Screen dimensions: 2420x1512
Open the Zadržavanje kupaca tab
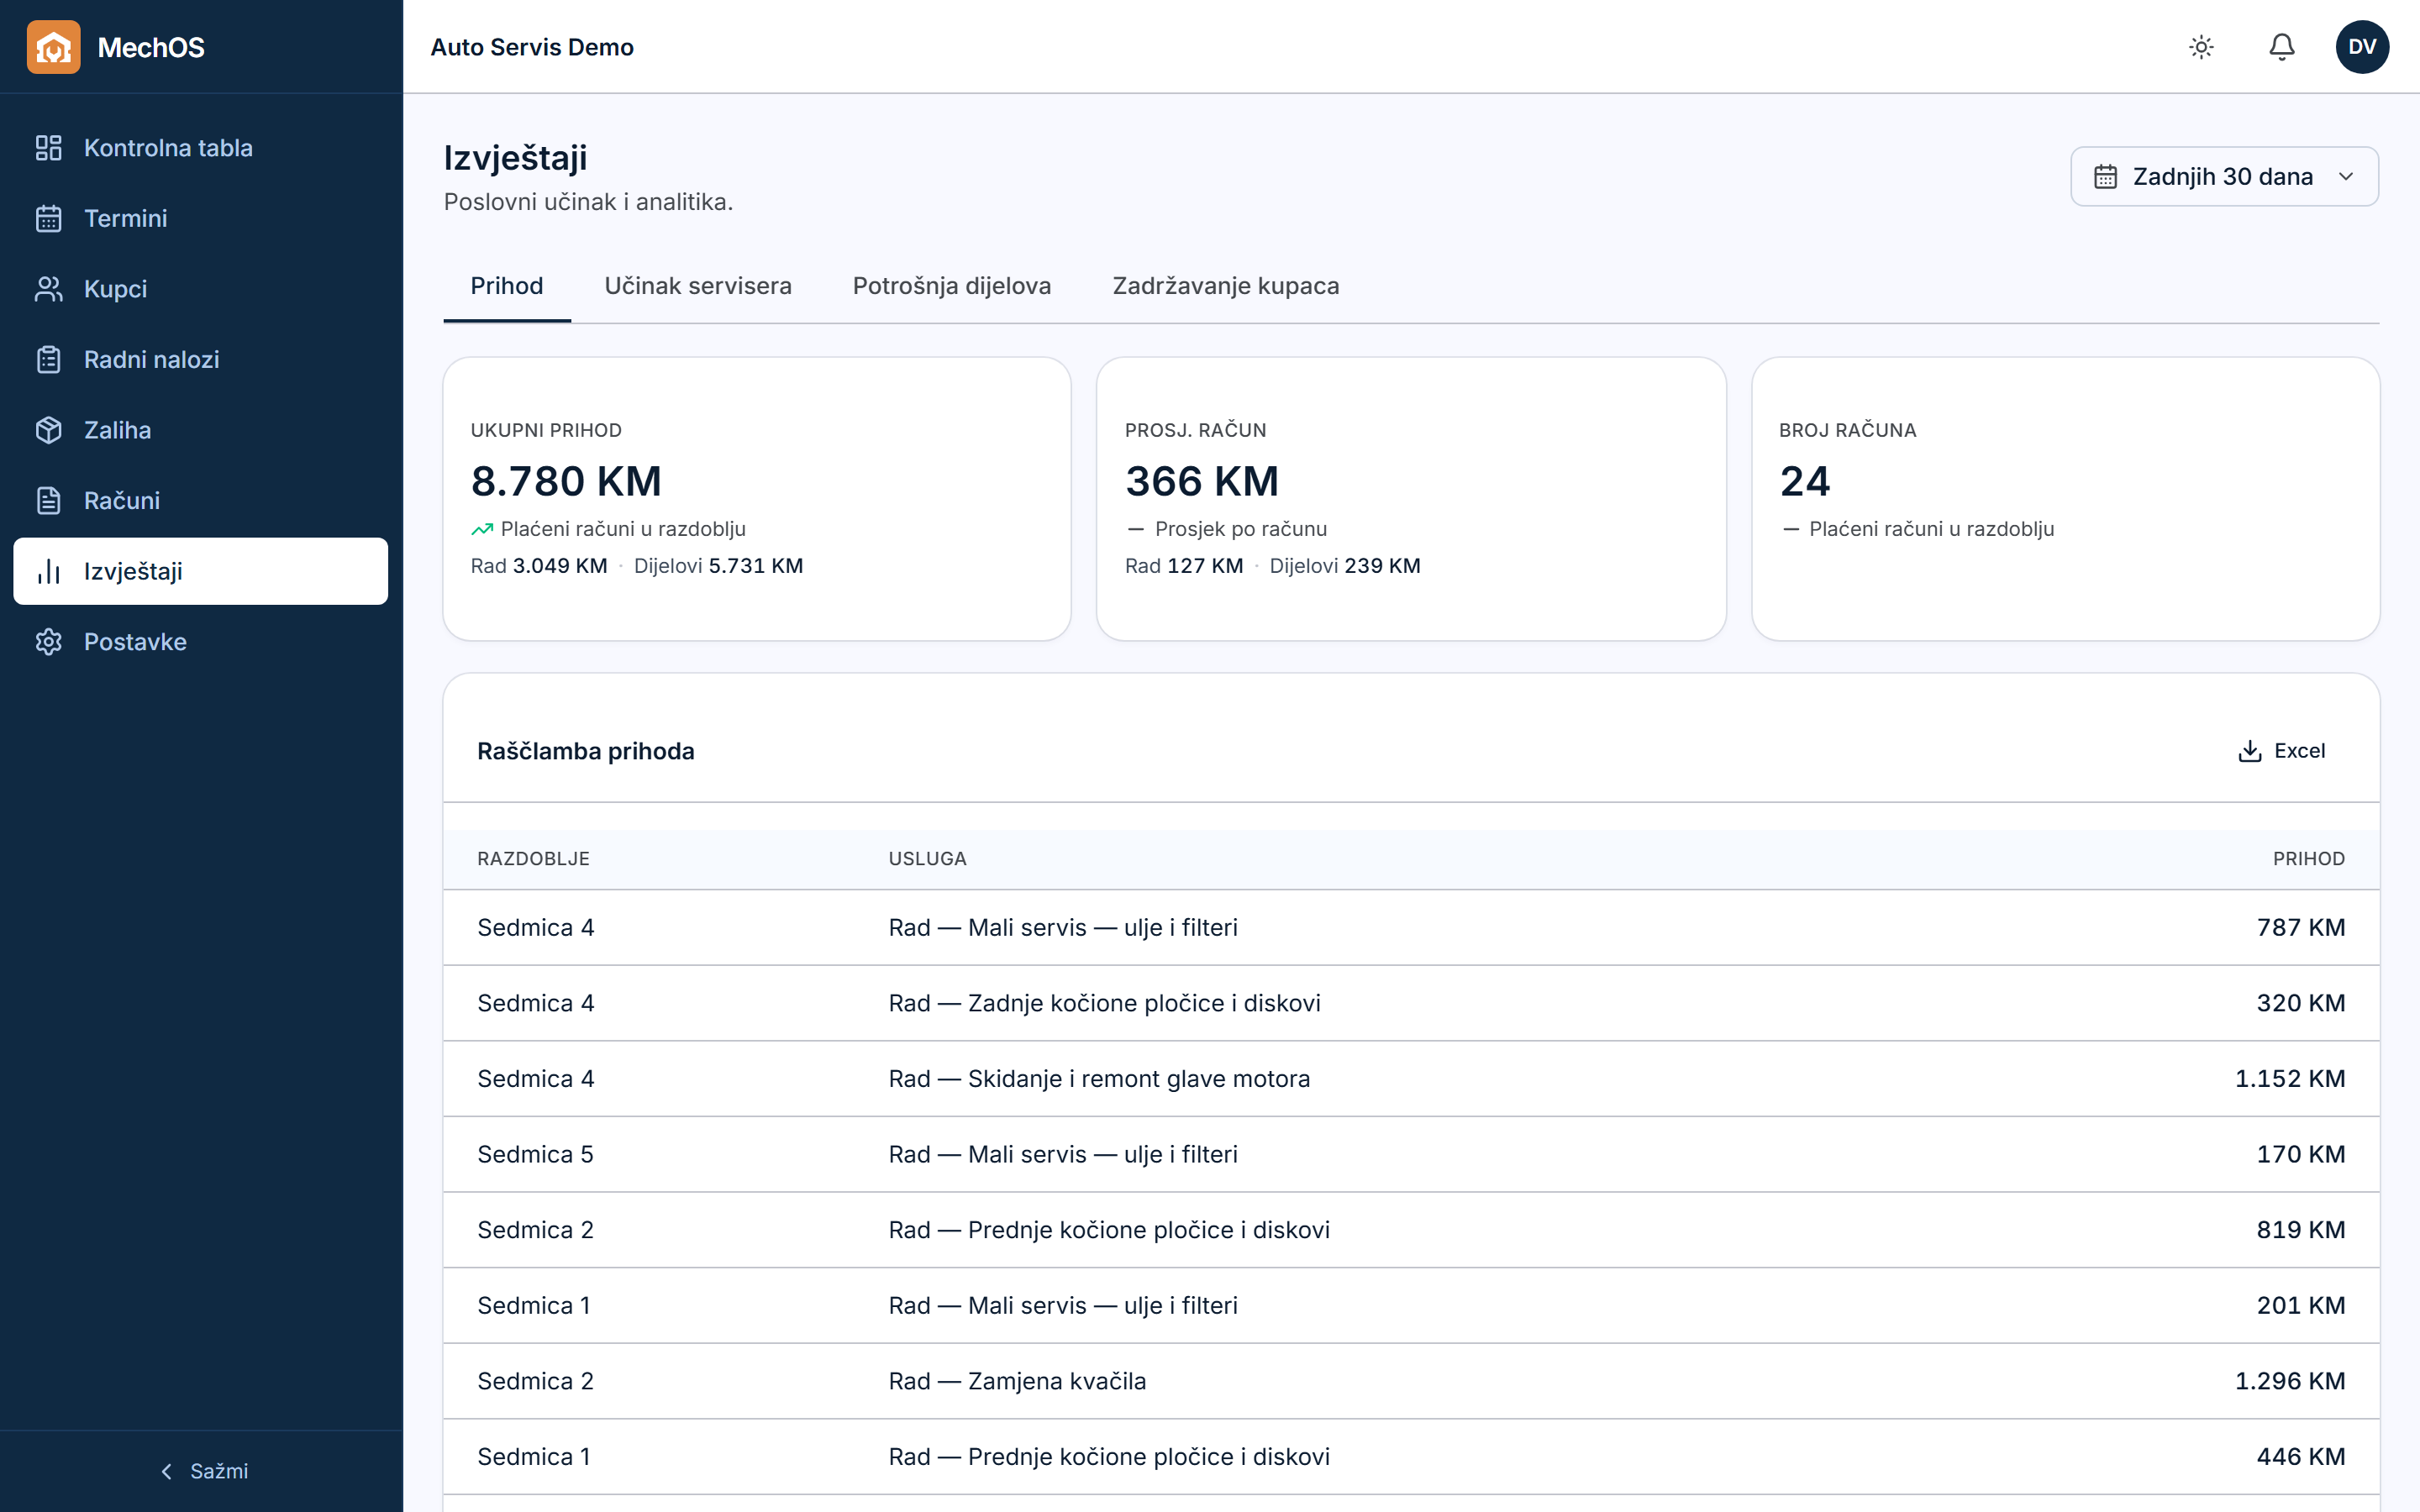pos(1225,286)
